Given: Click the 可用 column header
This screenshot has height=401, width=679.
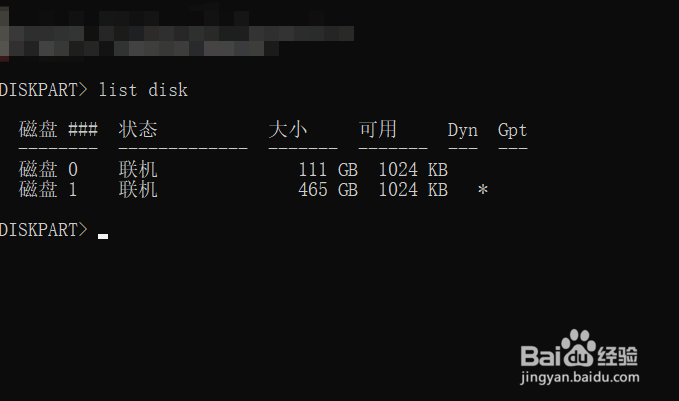Looking at the screenshot, I should [378, 129].
